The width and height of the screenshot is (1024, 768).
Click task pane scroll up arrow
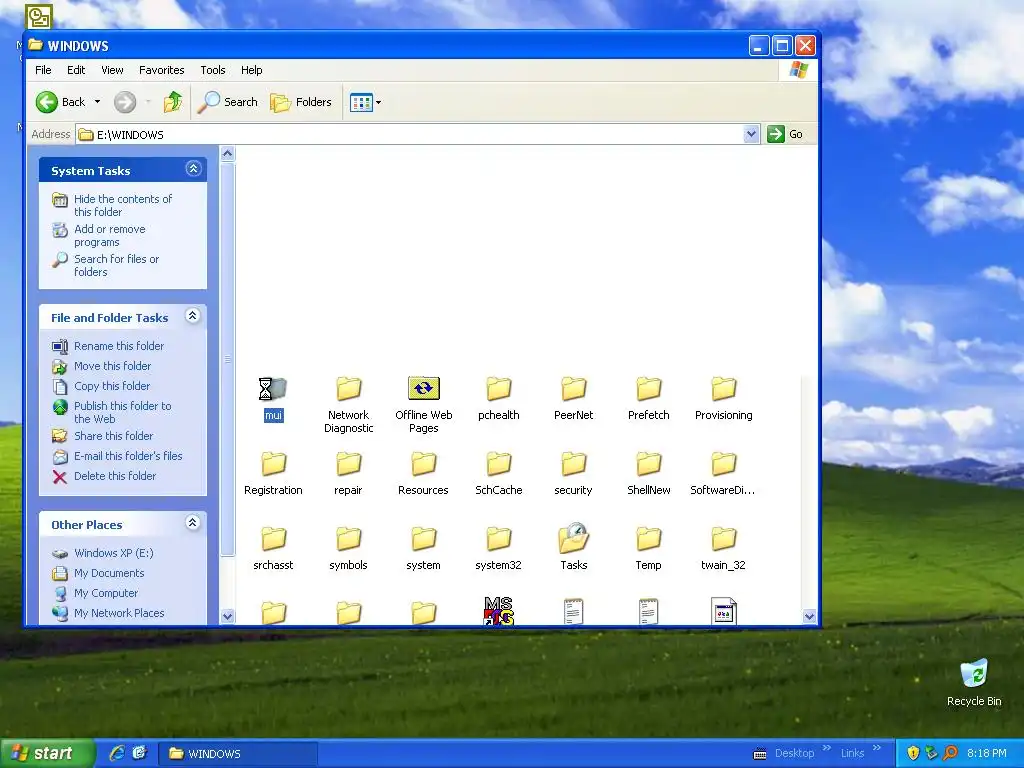[227, 154]
